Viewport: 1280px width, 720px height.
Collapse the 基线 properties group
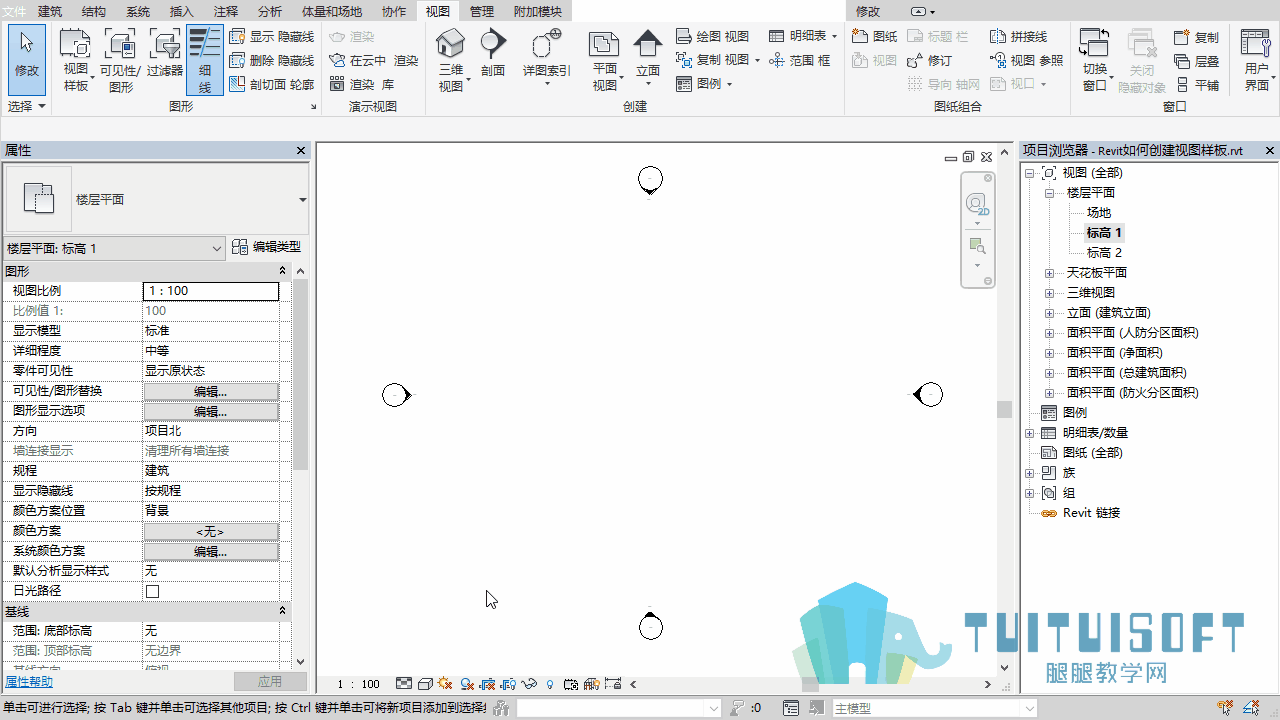click(282, 611)
